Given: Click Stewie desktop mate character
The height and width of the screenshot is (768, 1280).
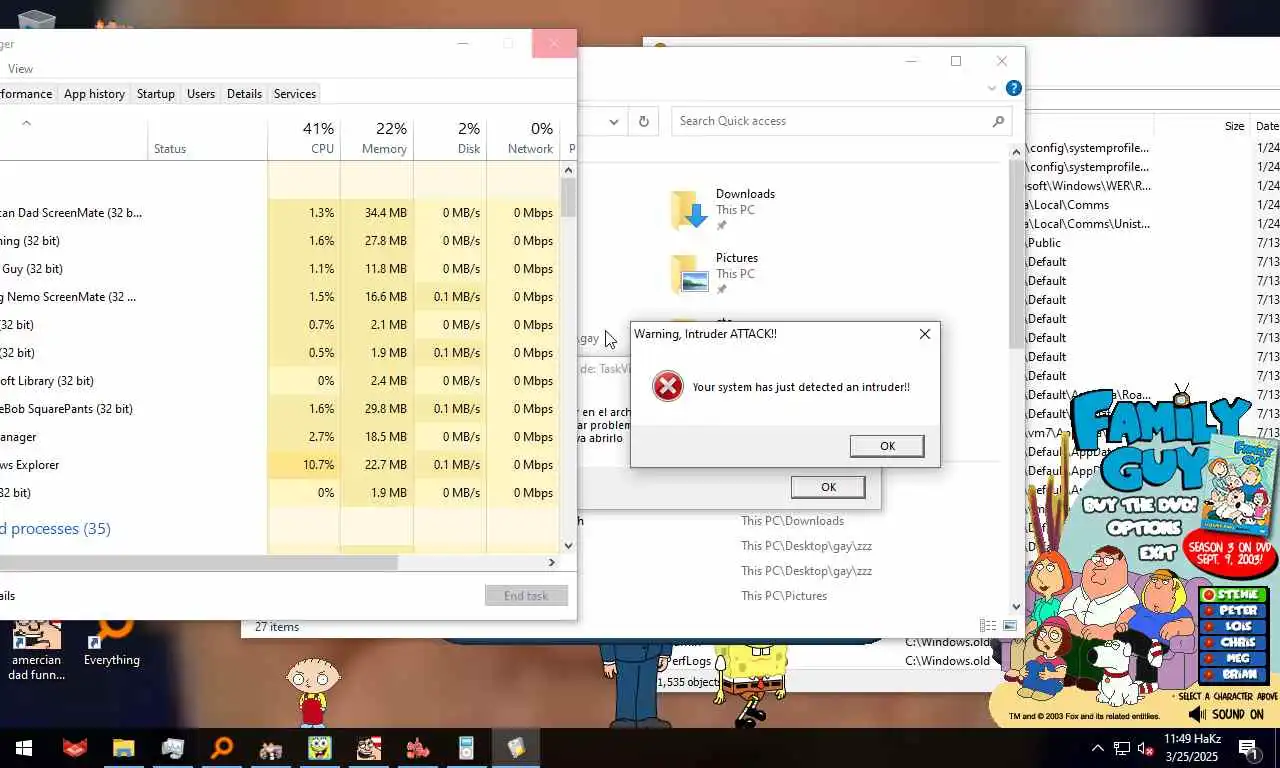Looking at the screenshot, I should [x=312, y=692].
